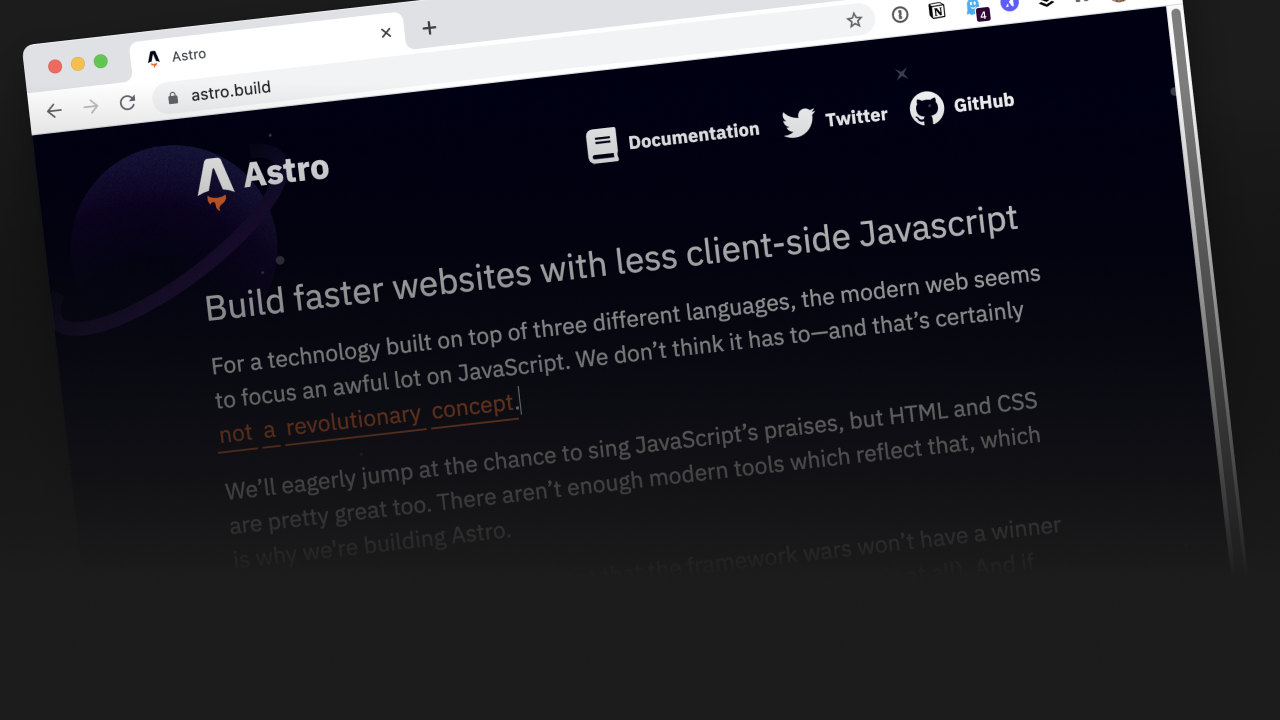Viewport: 1280px width, 720px height.
Task: Click the purple round extension icon
Action: coord(1010,5)
